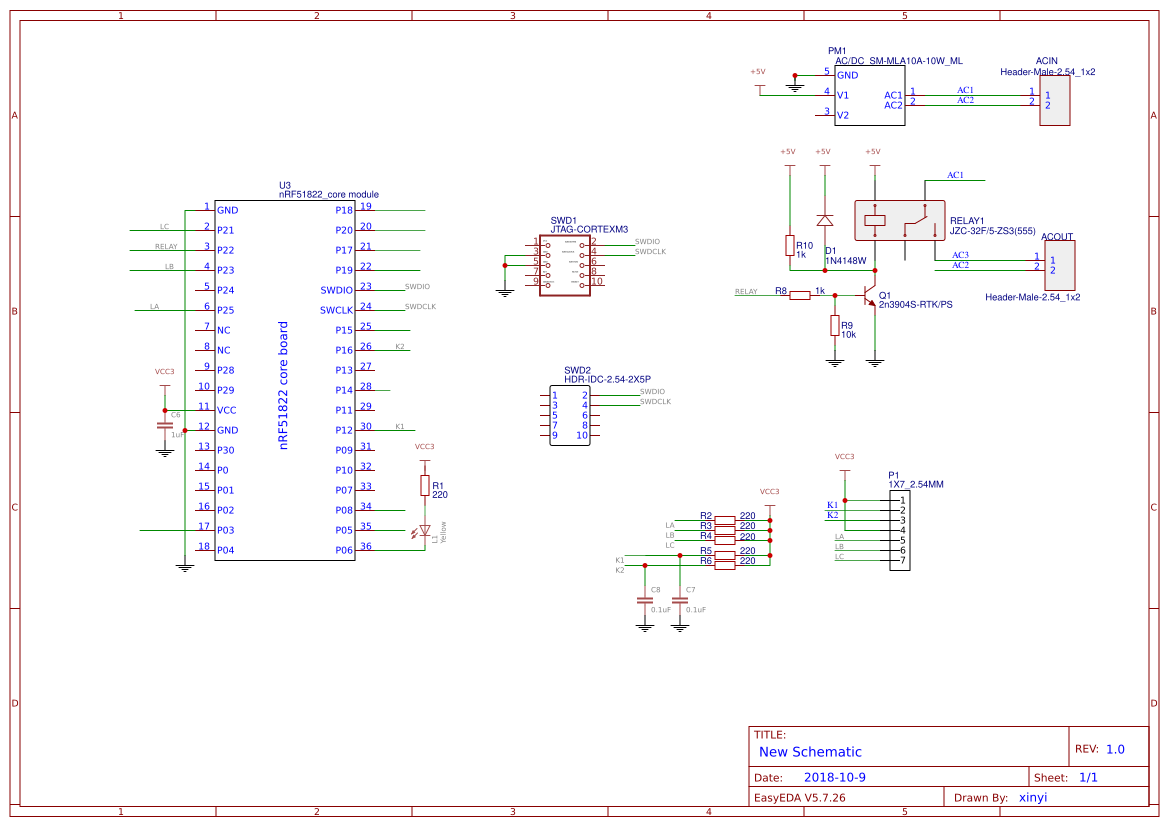Click the REV value 1.0
Screen dimensions: 1169x827
(x=1115, y=749)
